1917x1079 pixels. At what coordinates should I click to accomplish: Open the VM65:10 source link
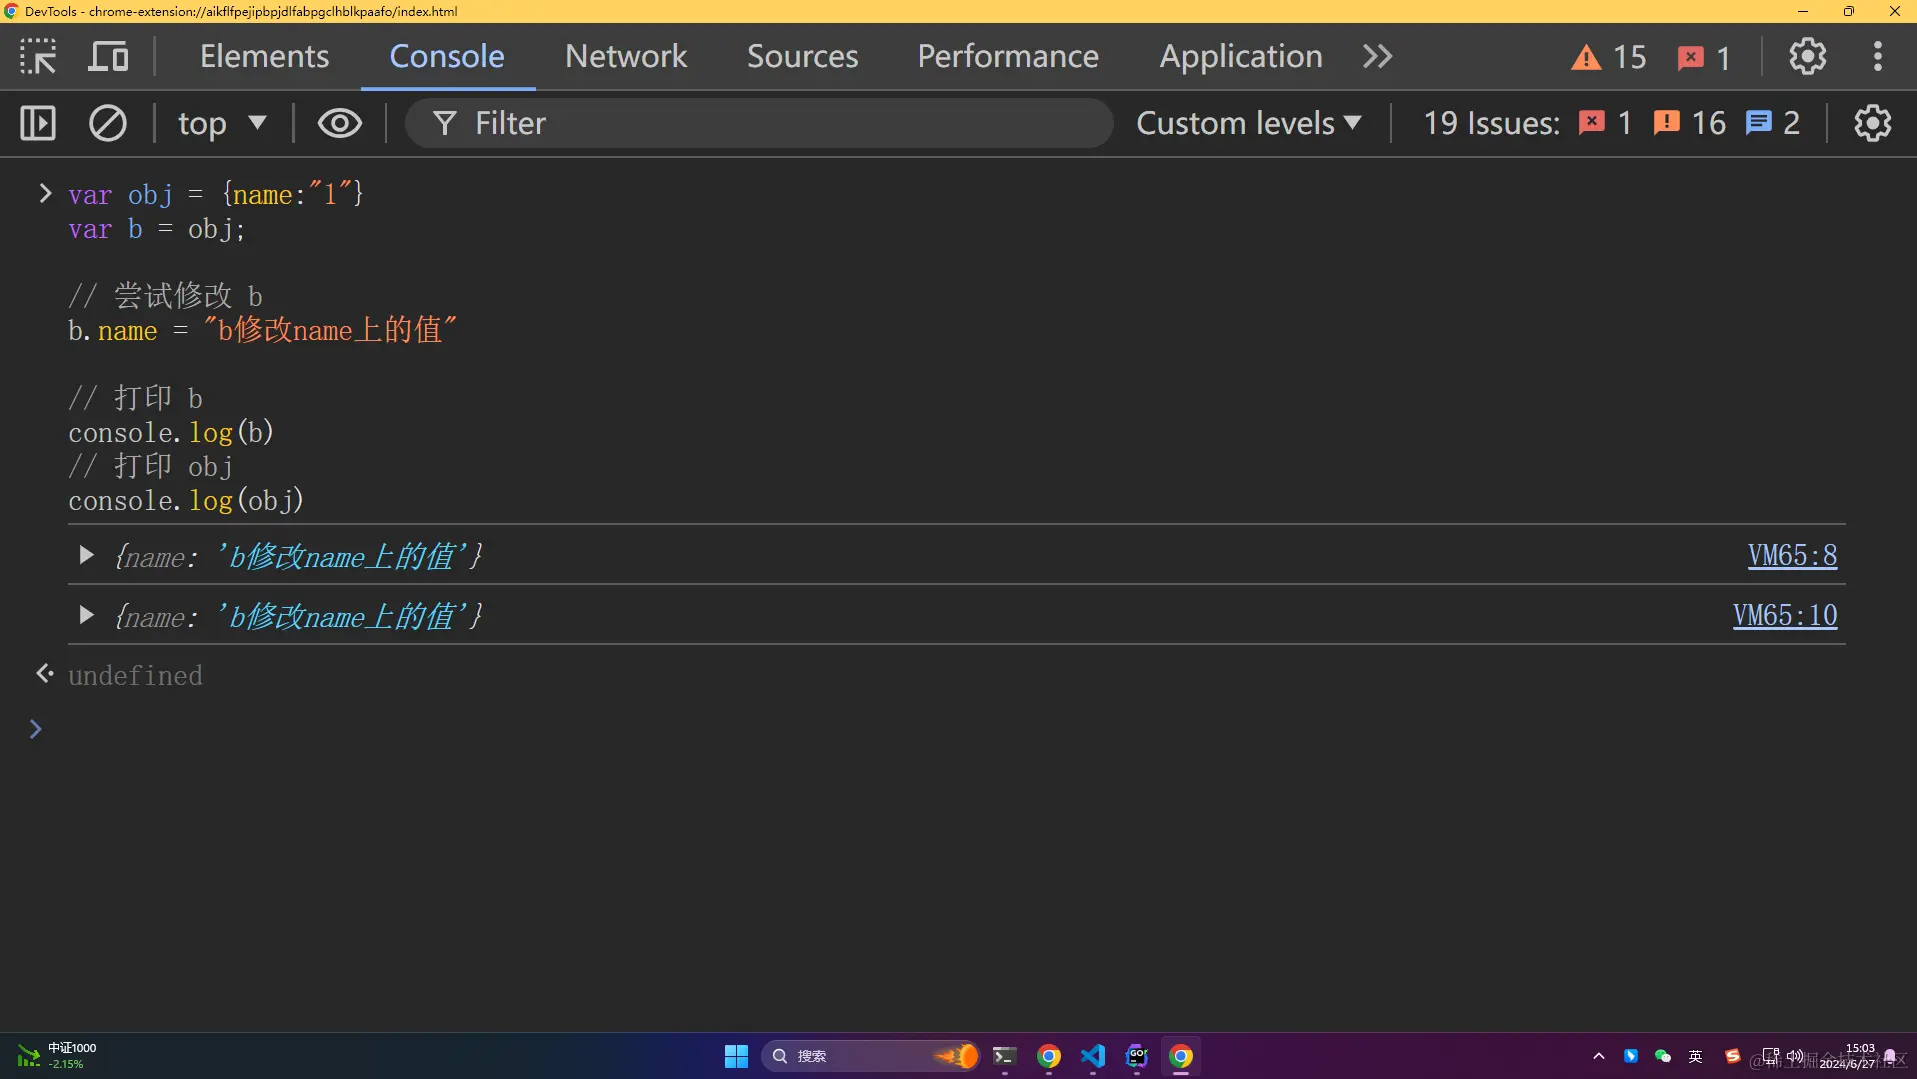(x=1785, y=615)
